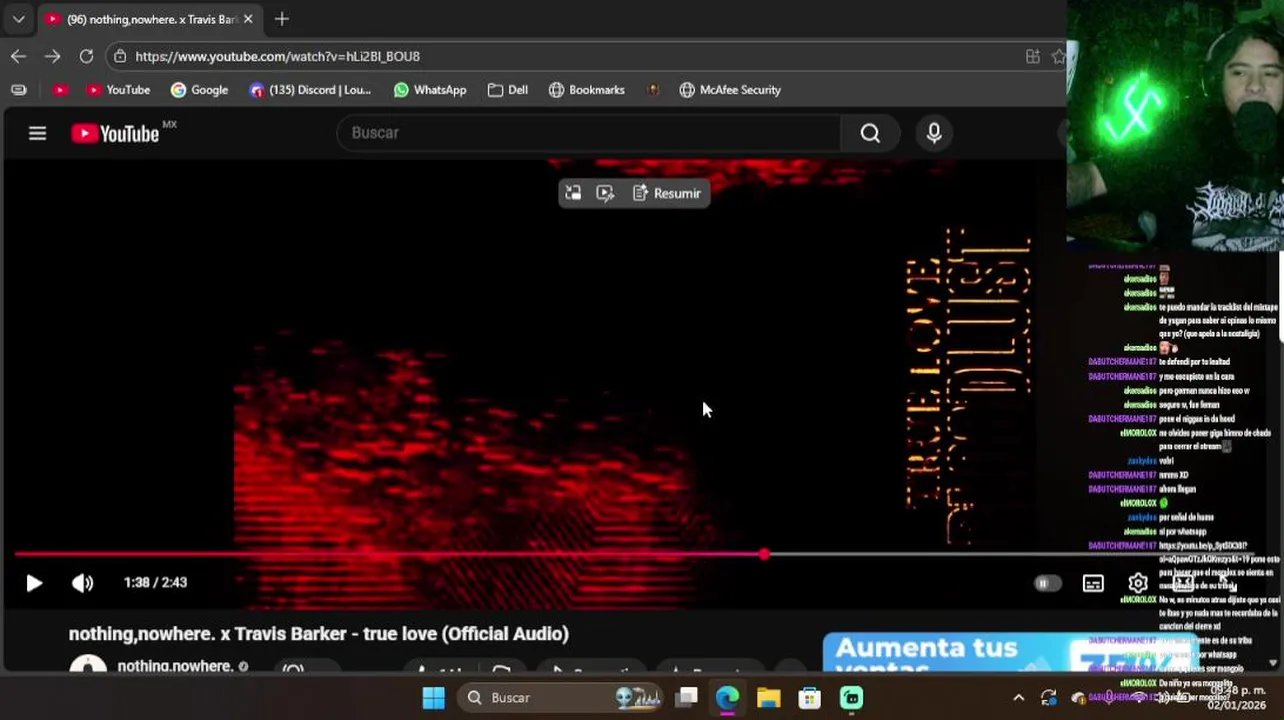
Task: Open File Explorer from the taskbar
Action: click(x=768, y=698)
